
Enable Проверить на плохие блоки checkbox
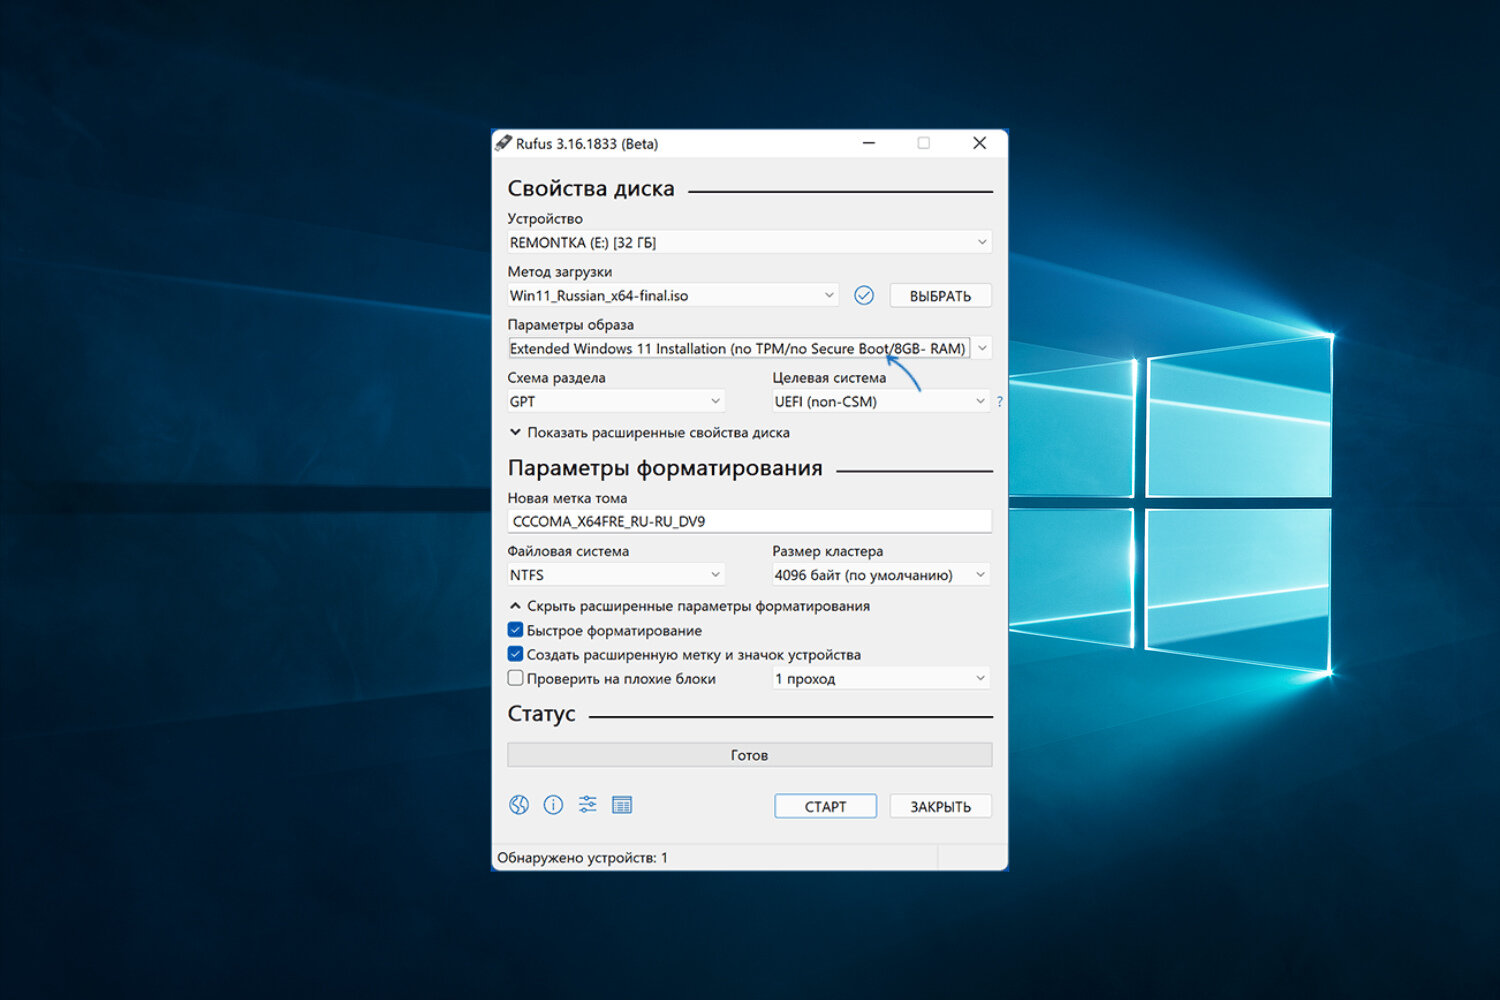tap(515, 678)
